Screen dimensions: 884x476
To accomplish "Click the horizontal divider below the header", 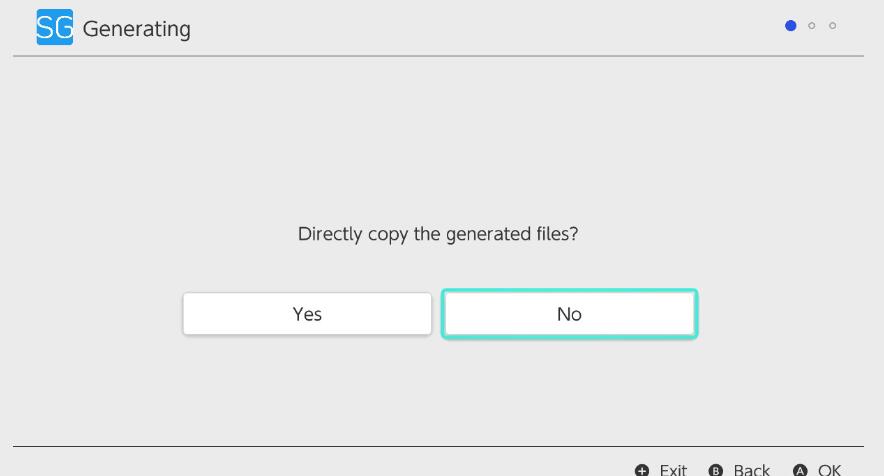I will 438,56.
